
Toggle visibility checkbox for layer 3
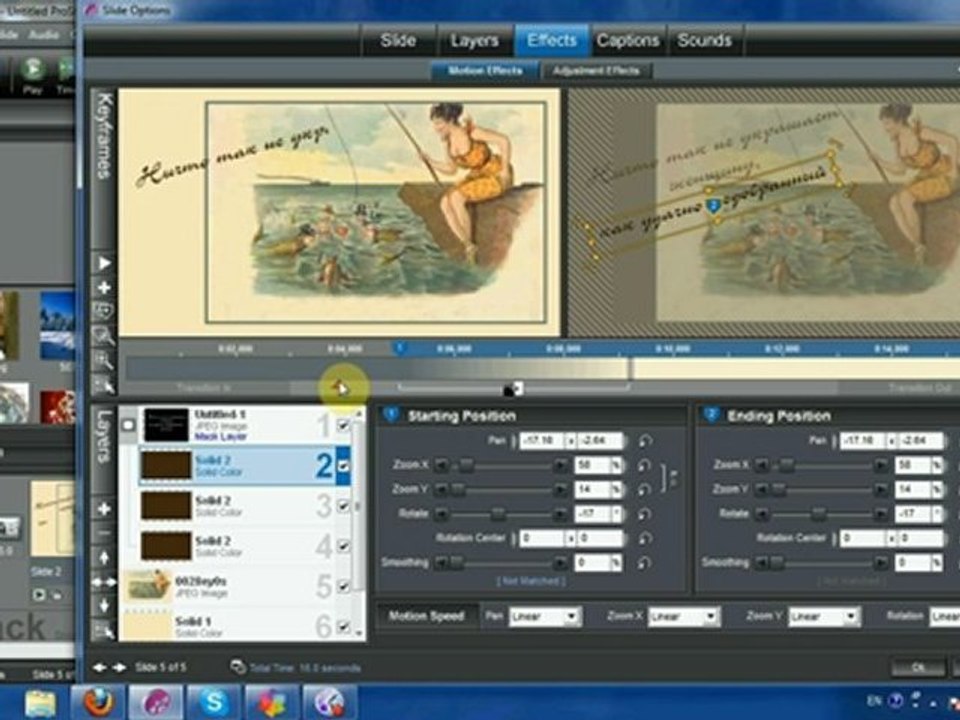tap(343, 506)
